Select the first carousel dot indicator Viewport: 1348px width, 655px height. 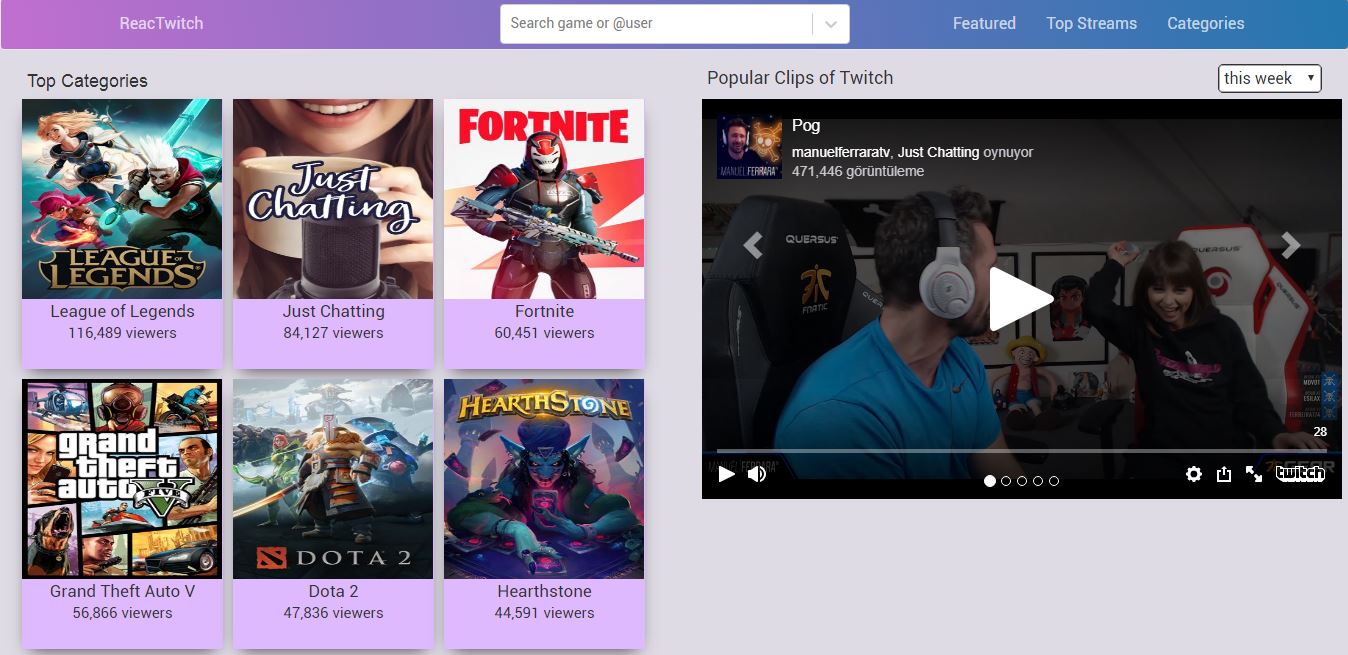pos(990,481)
